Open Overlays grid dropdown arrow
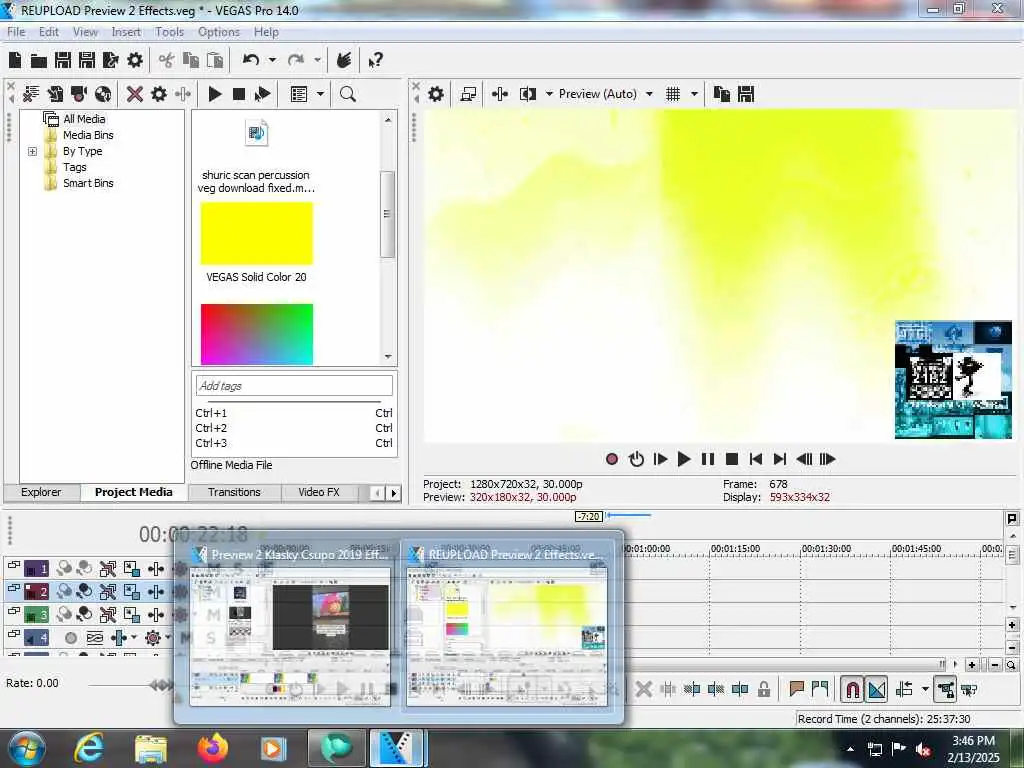Screen dimensions: 1024x768 [694, 94]
